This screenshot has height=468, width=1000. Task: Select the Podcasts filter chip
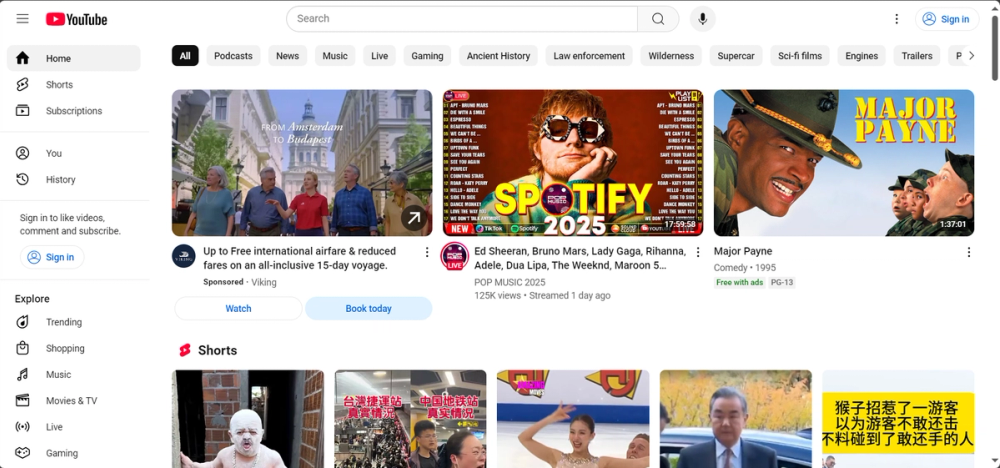click(233, 55)
